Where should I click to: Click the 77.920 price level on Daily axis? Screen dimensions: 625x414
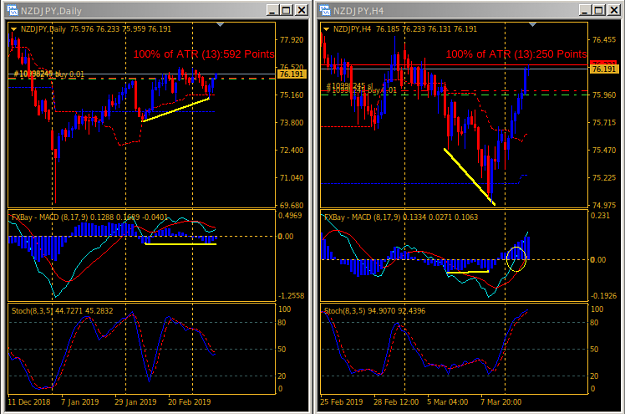(292, 40)
